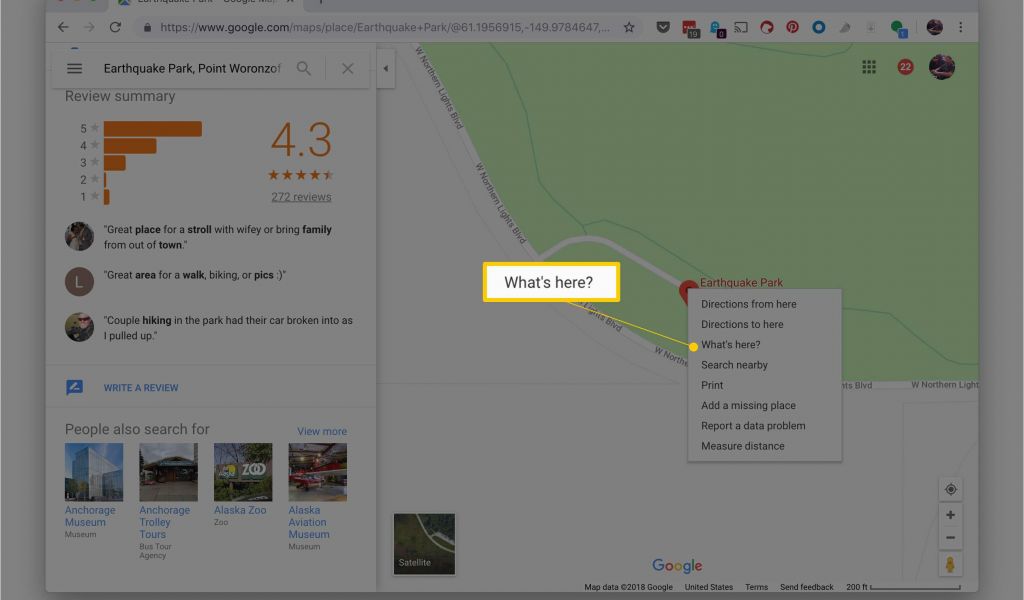
Task: Open the Chrome profile avatar in the toolbar
Action: 935,27
